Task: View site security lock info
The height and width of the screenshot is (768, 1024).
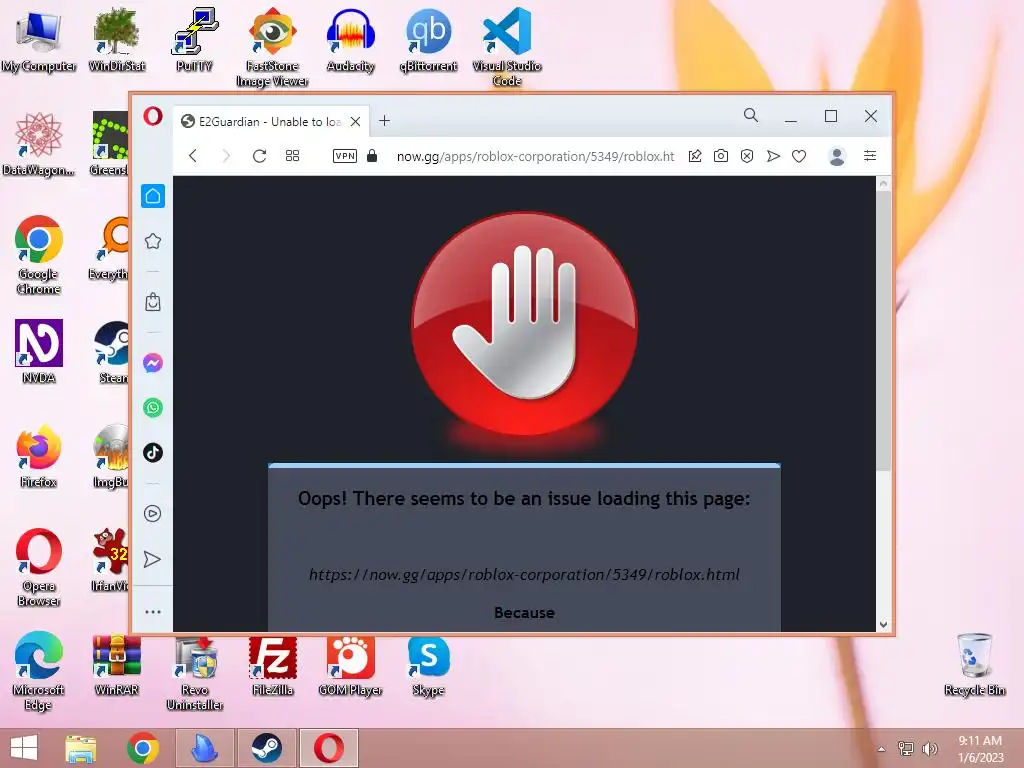Action: click(x=372, y=155)
